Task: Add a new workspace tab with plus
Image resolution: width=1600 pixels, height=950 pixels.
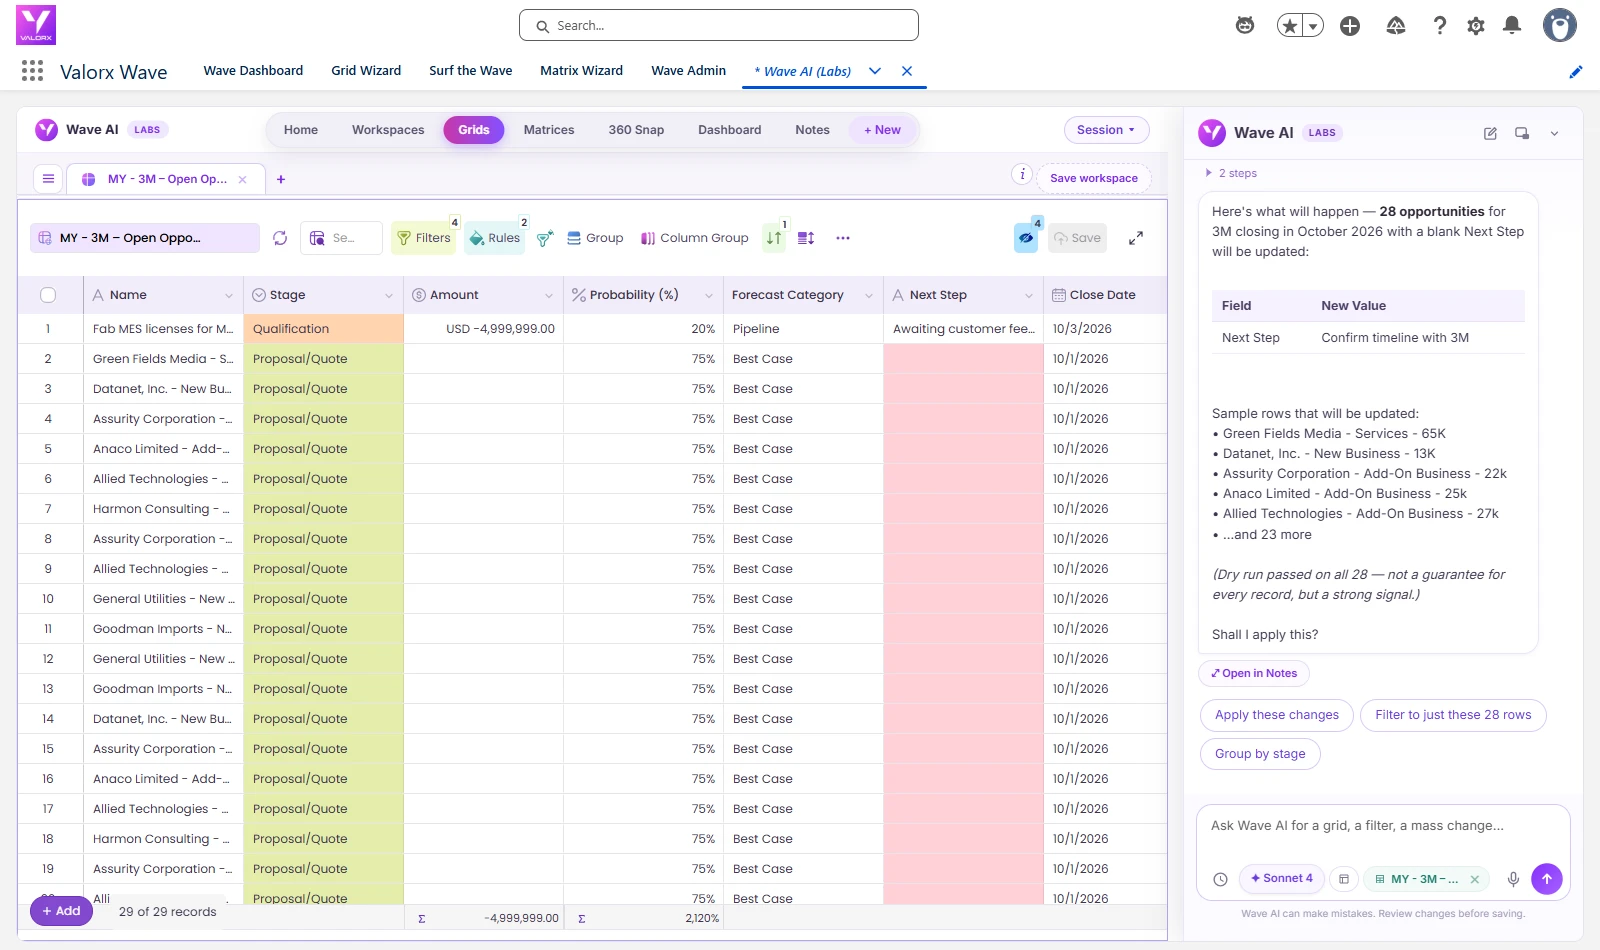Action: click(281, 179)
